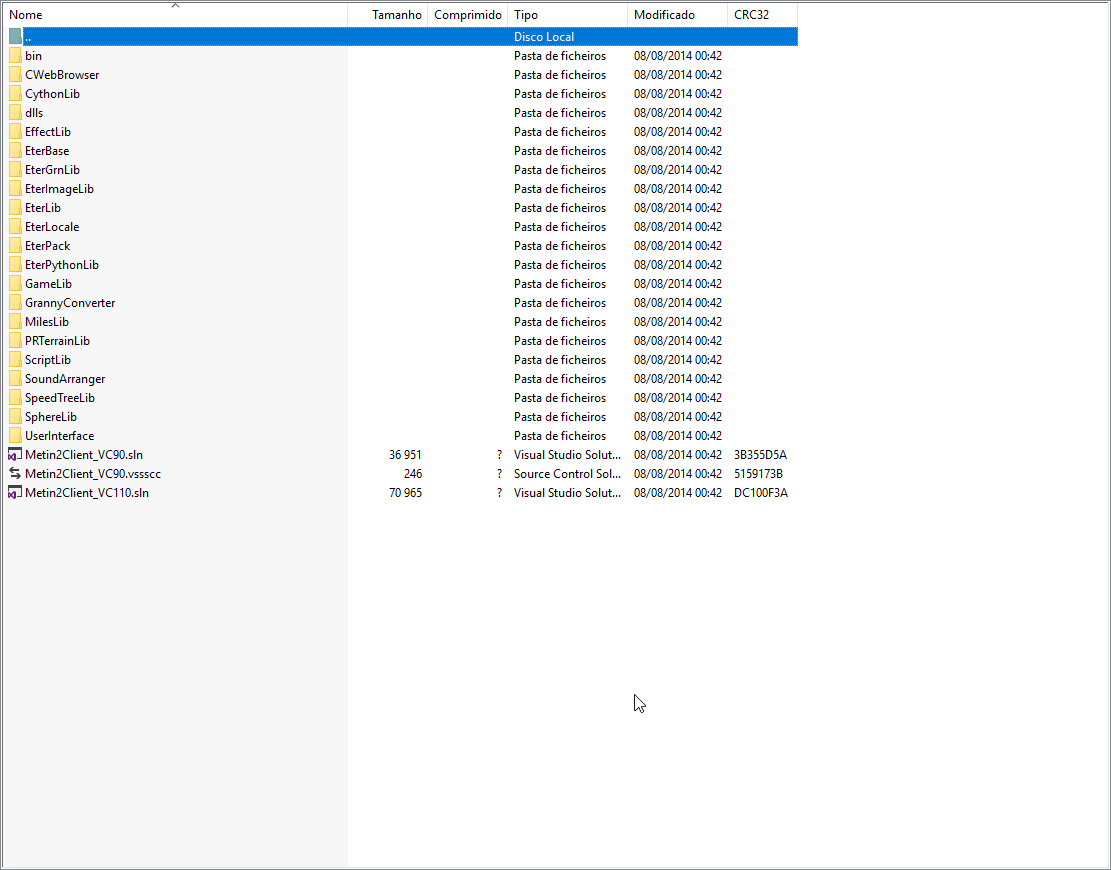Click the EterBase folder icon

click(15, 151)
